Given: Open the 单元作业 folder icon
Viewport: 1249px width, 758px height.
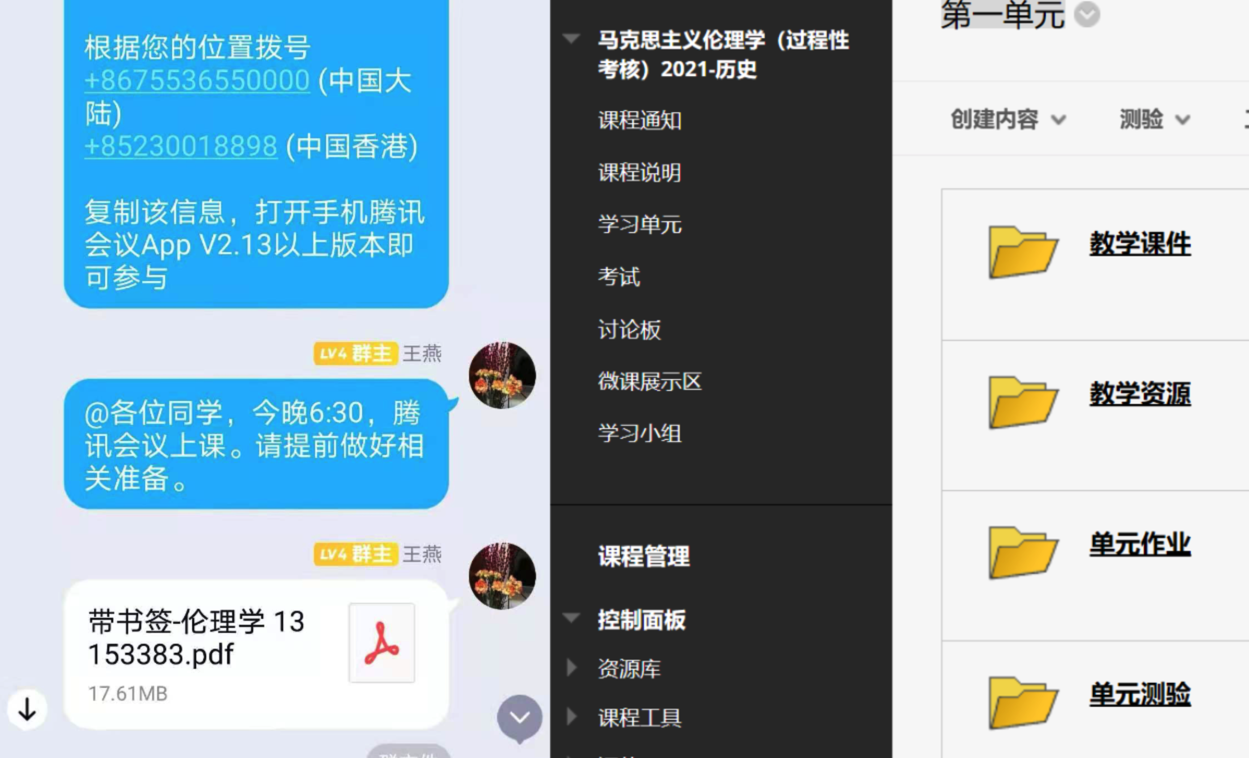Looking at the screenshot, I should point(1023,551).
